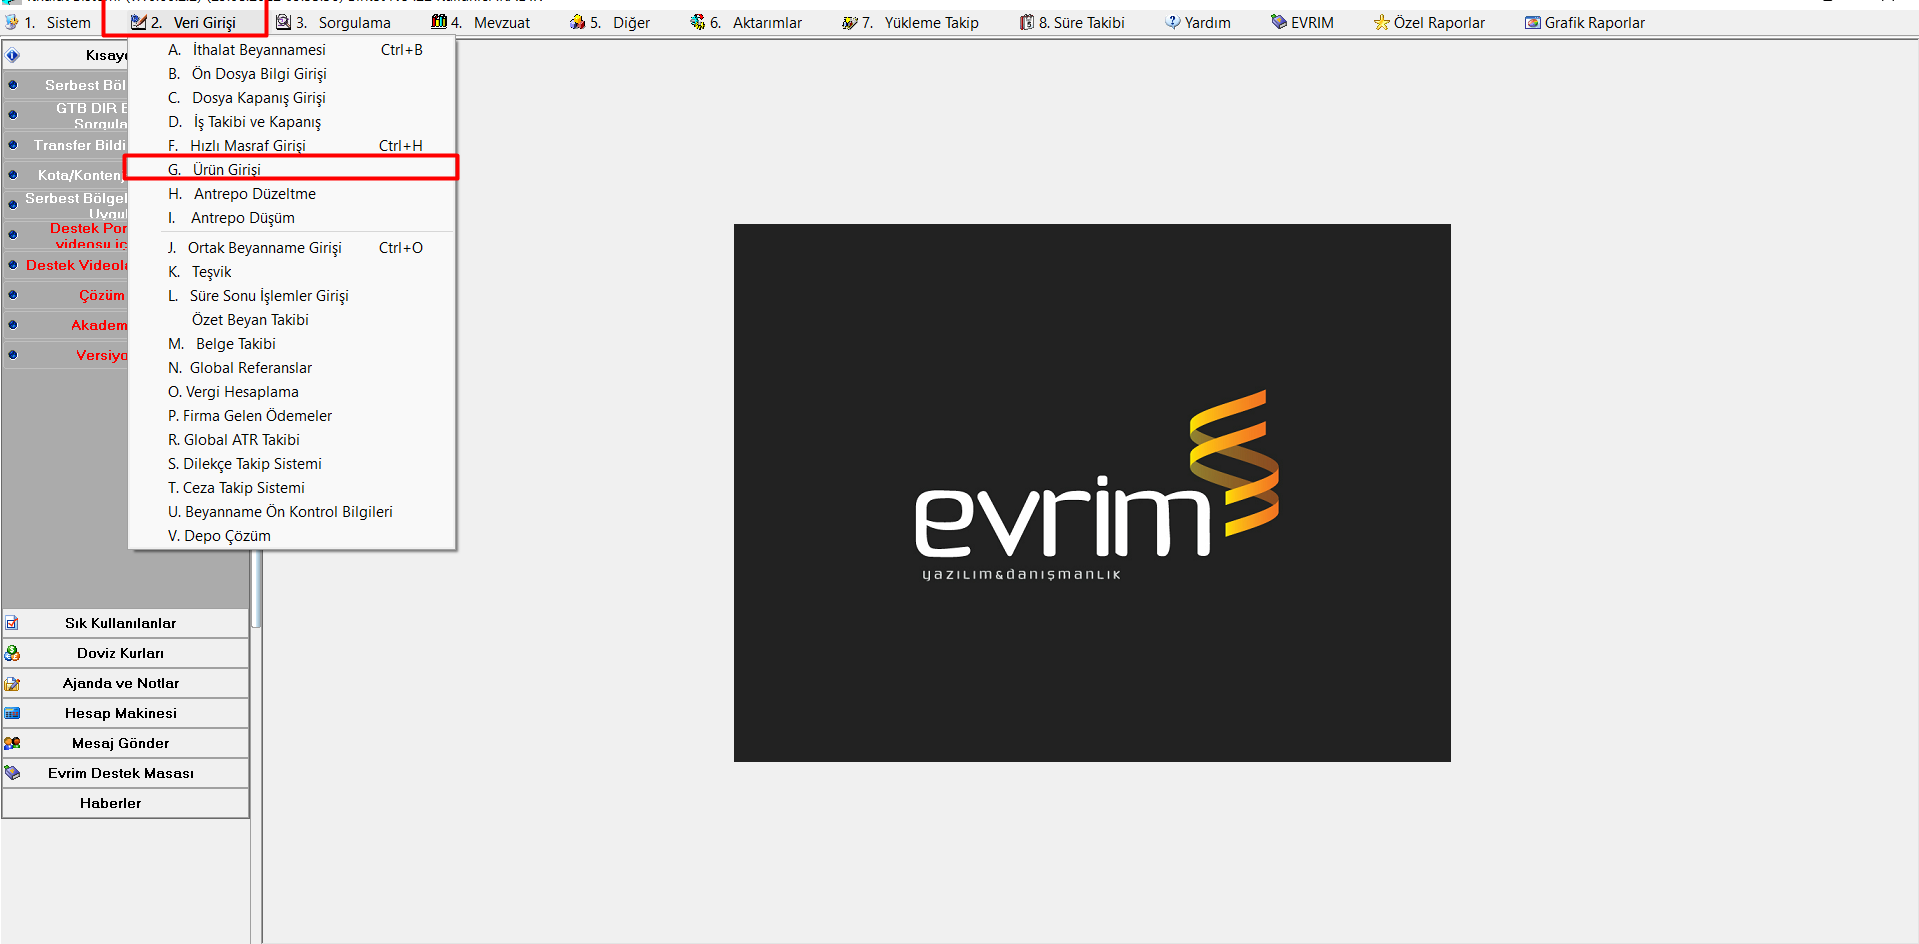1919x944 pixels.
Task: Open the Yardım menu
Action: (x=1198, y=22)
